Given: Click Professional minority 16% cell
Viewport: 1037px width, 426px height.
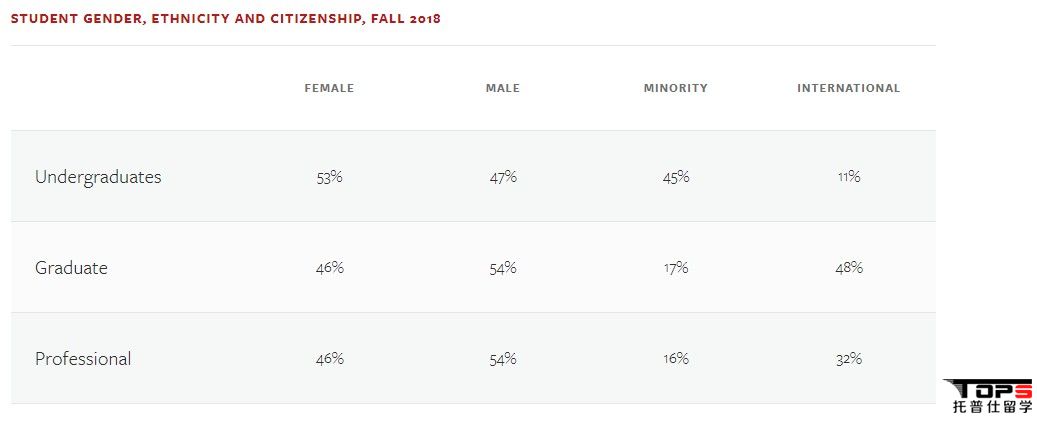Looking at the screenshot, I should point(676,359).
